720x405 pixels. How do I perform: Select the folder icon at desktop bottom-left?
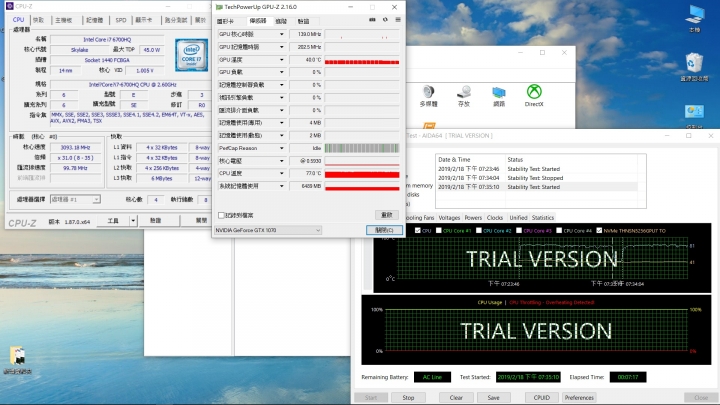[x=17, y=360]
